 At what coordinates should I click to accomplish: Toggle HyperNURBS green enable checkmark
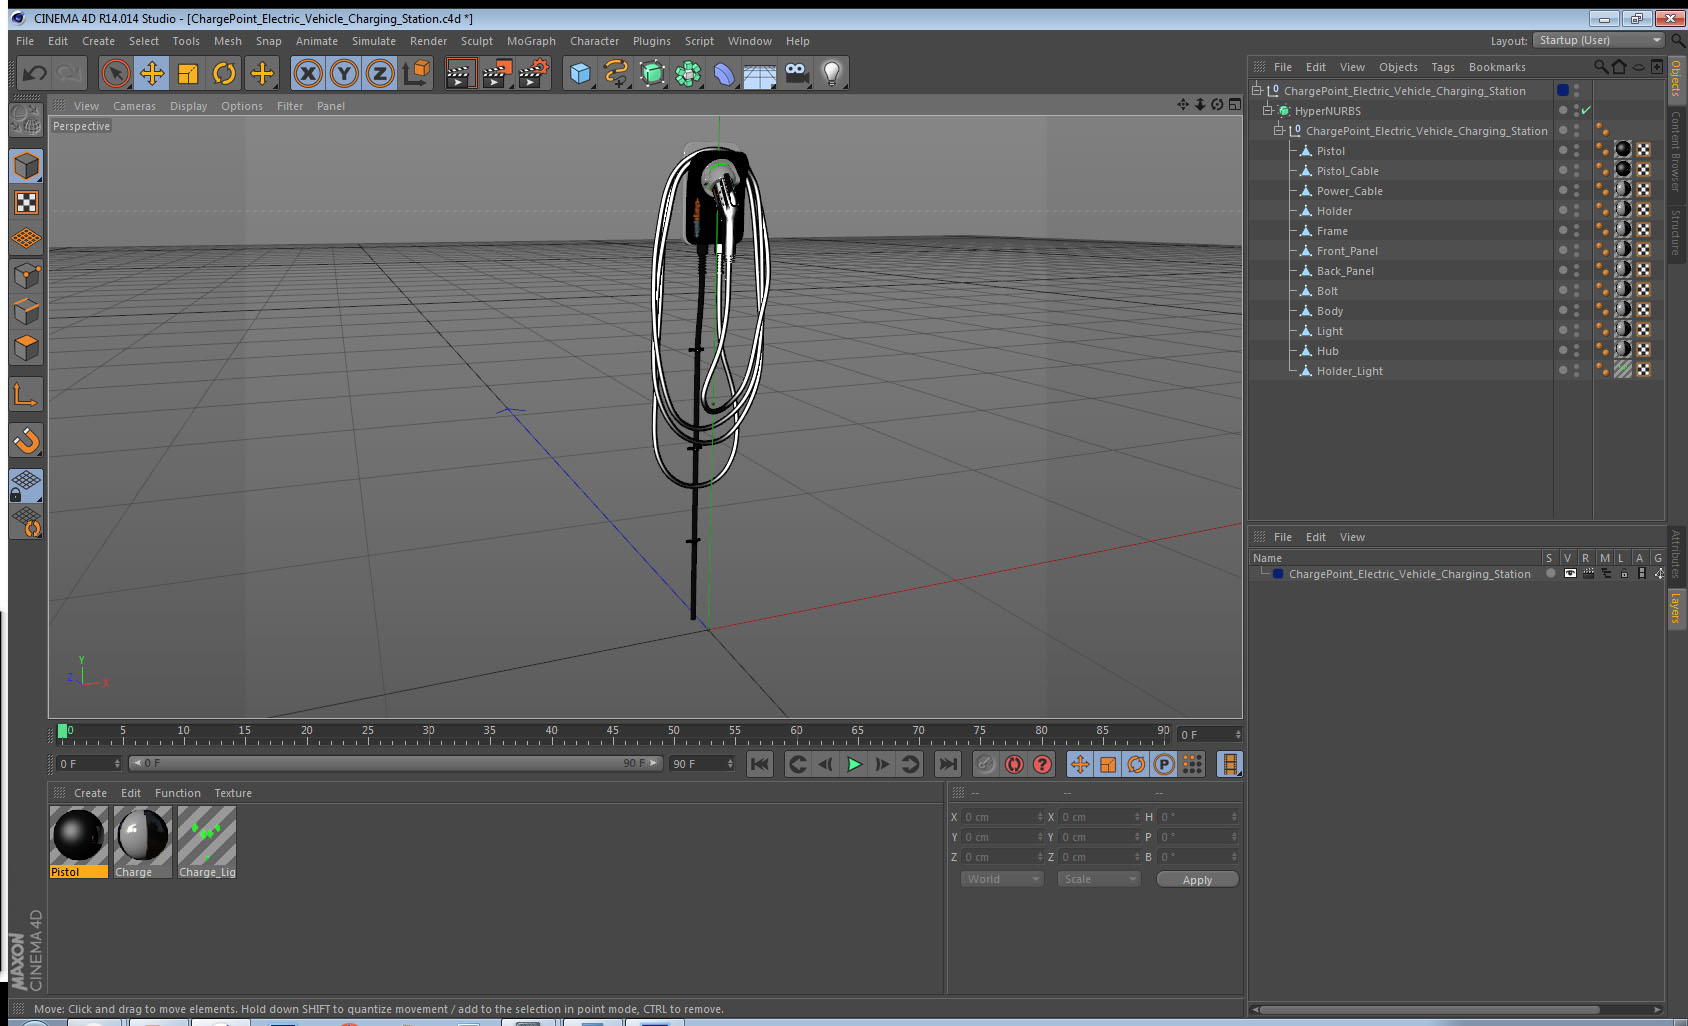(1586, 110)
